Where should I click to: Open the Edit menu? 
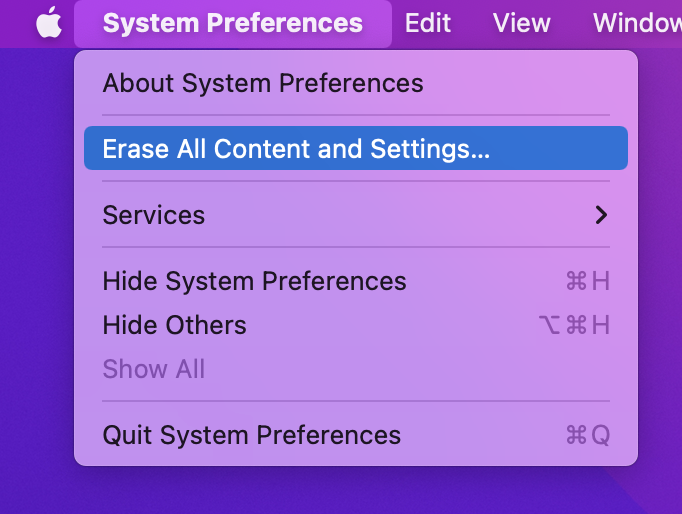428,23
